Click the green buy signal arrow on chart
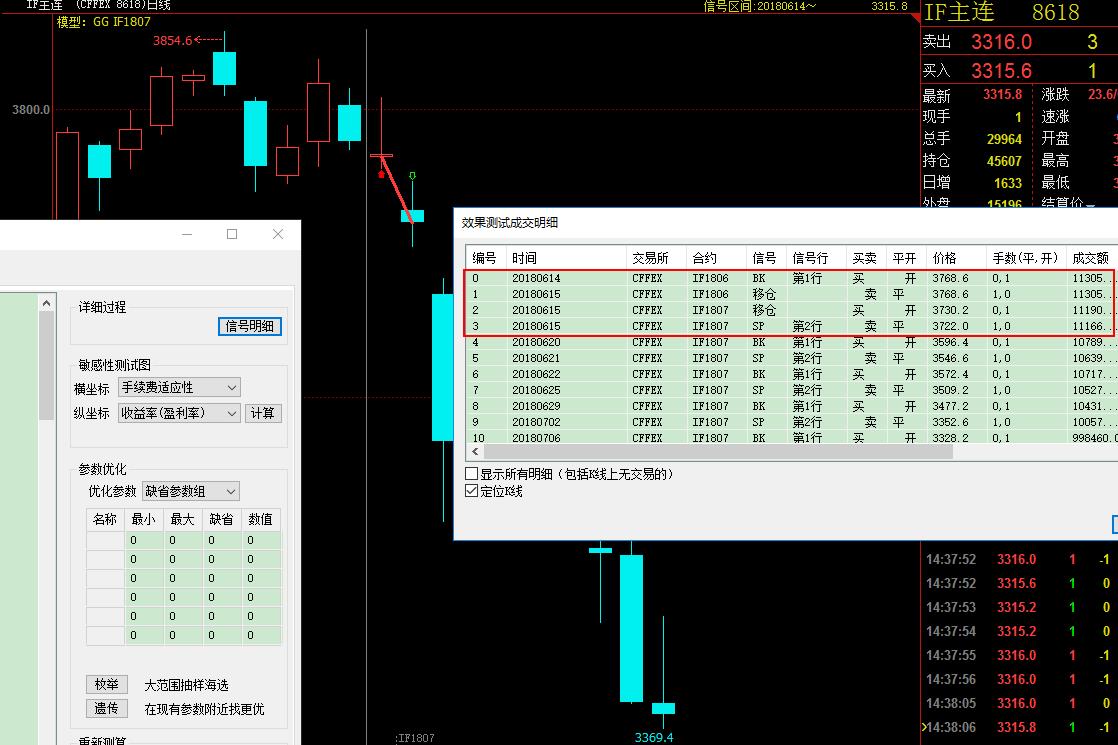Viewport: 1118px width, 745px height. [412, 177]
